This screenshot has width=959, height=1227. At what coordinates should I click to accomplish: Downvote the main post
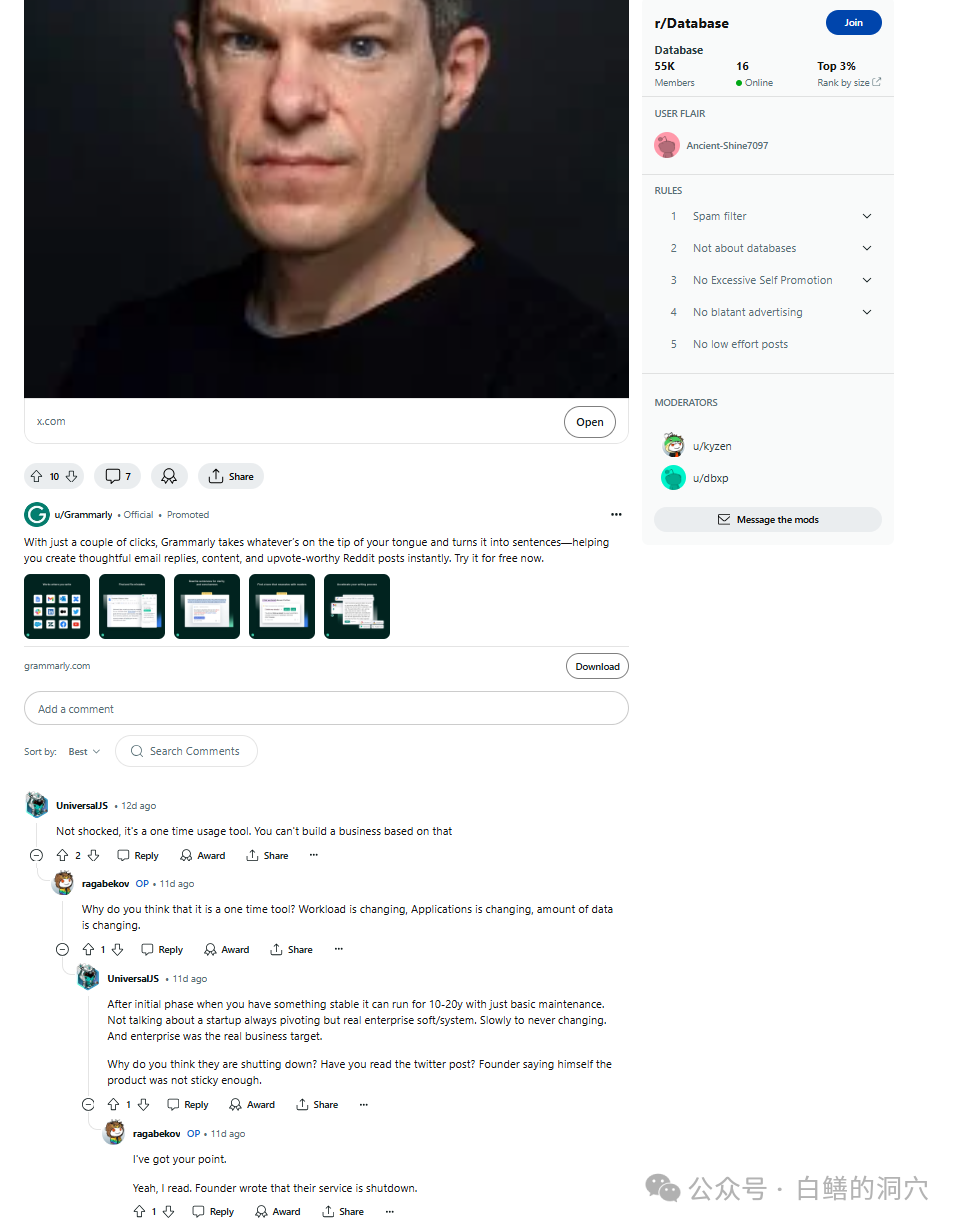pos(71,476)
